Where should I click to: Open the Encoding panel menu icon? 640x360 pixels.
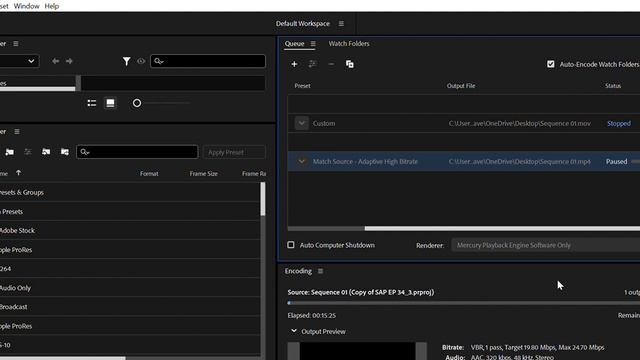(320, 271)
